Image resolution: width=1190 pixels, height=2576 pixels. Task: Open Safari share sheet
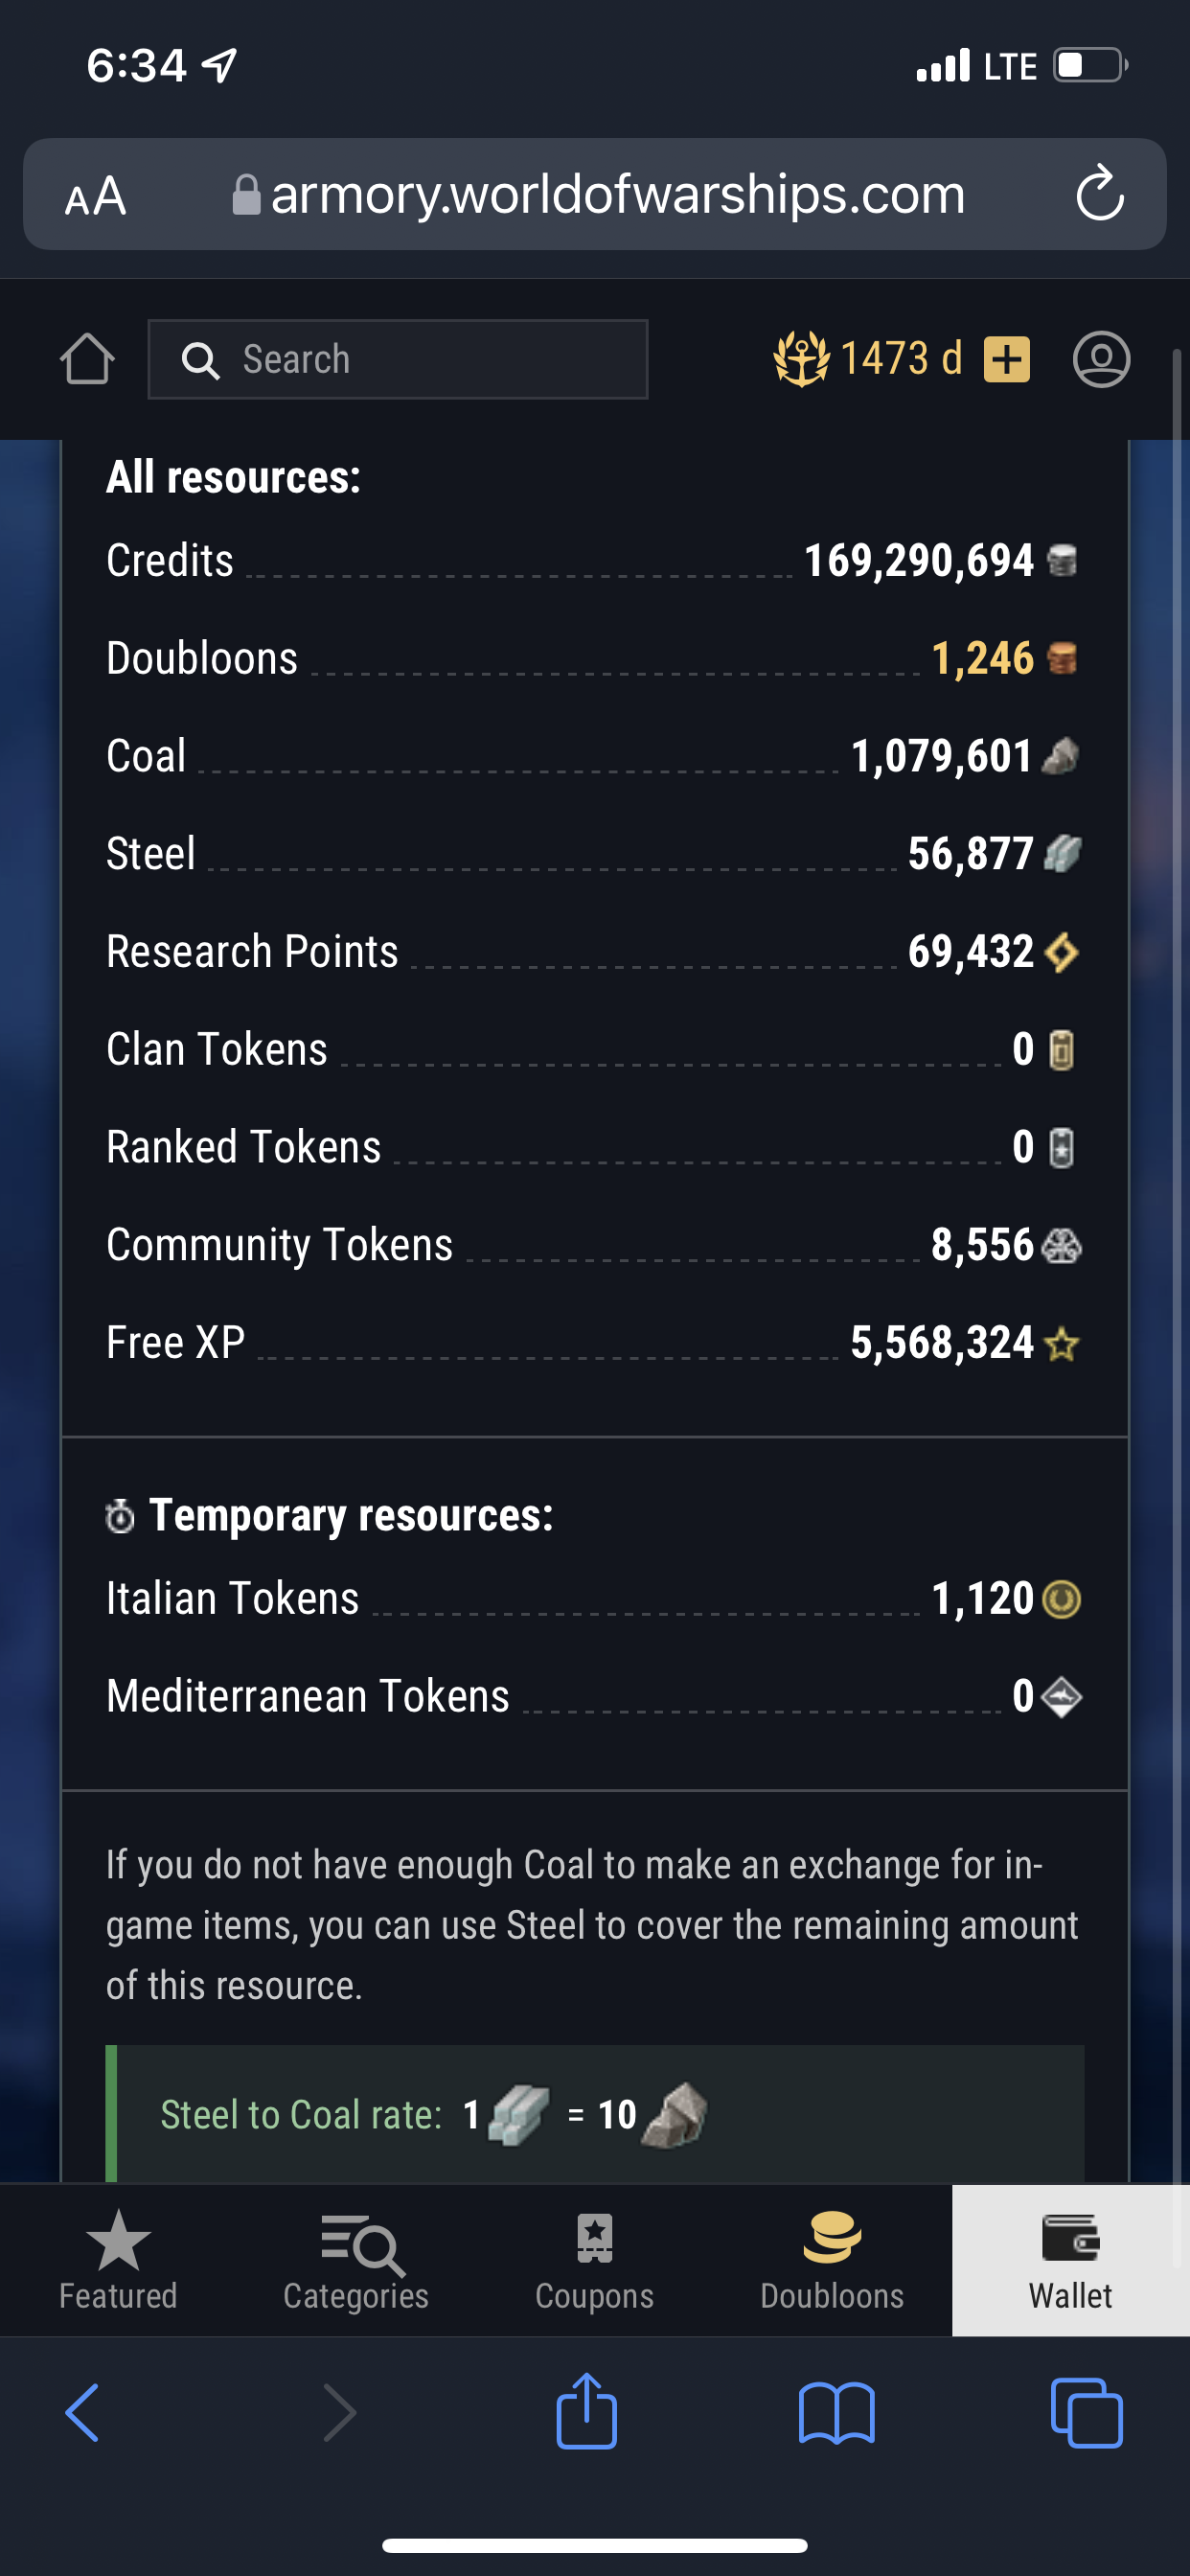[586, 2412]
